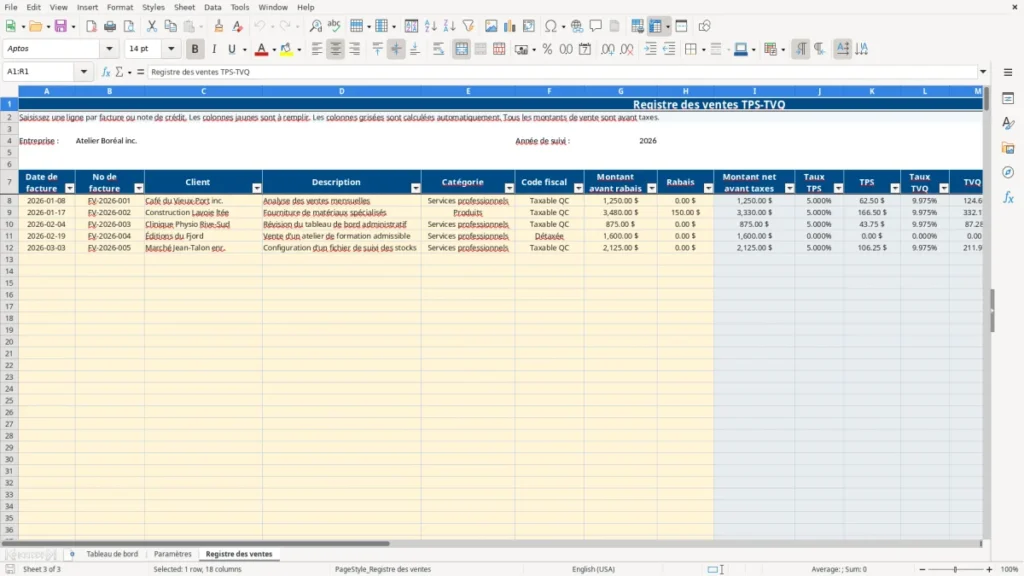Expand the Client column filter dropdown
The width and height of the screenshot is (1024, 576).
(x=257, y=188)
